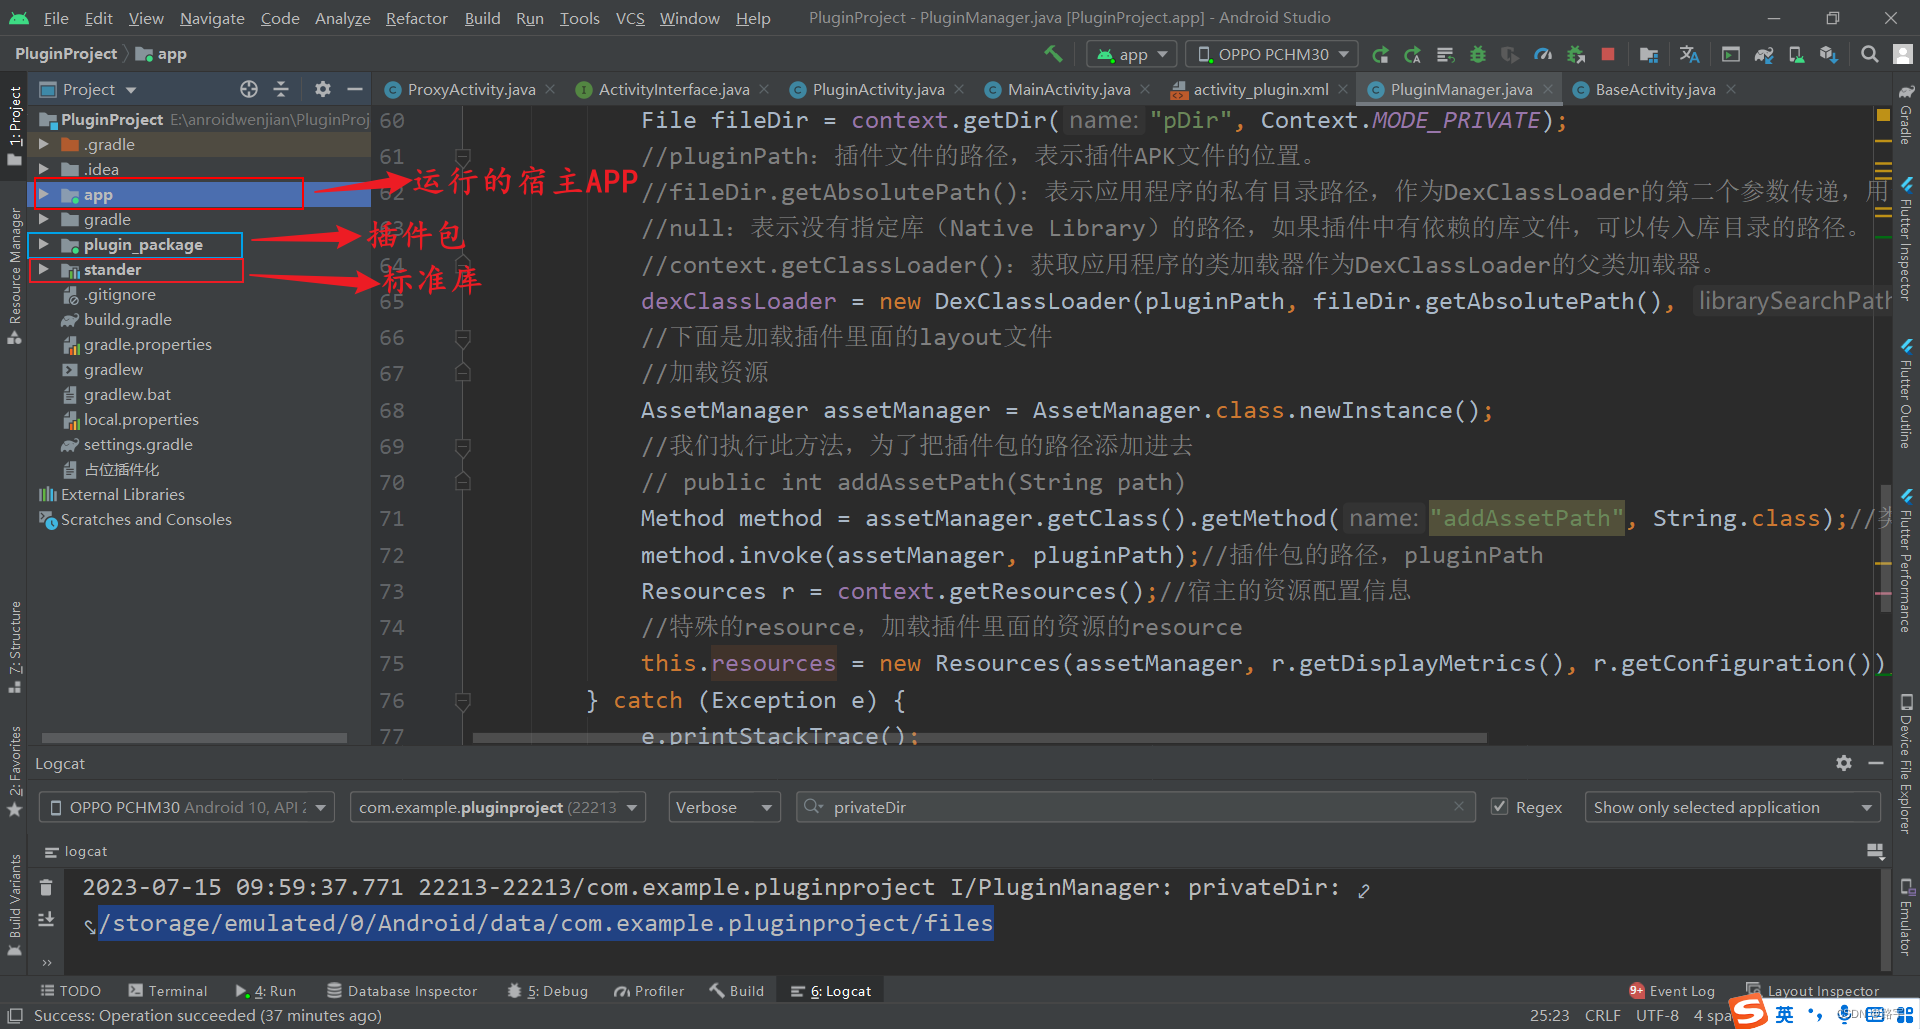The image size is (1920, 1029).
Task: Open build.gradle file in project tree
Action: click(127, 319)
